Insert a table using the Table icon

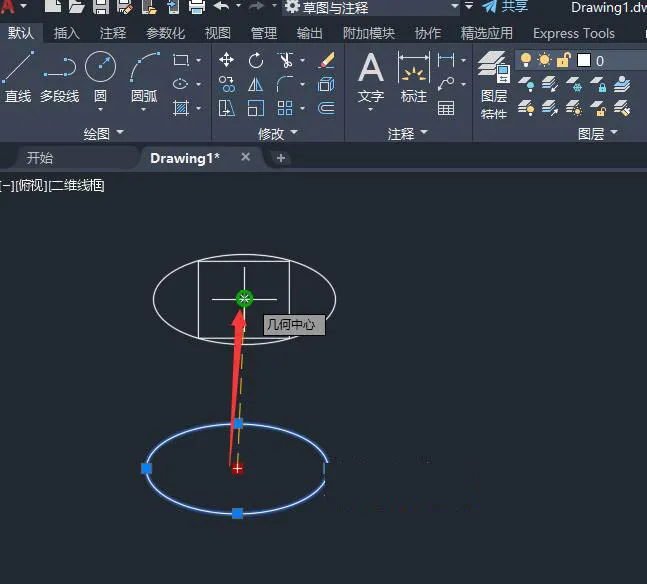(x=446, y=108)
